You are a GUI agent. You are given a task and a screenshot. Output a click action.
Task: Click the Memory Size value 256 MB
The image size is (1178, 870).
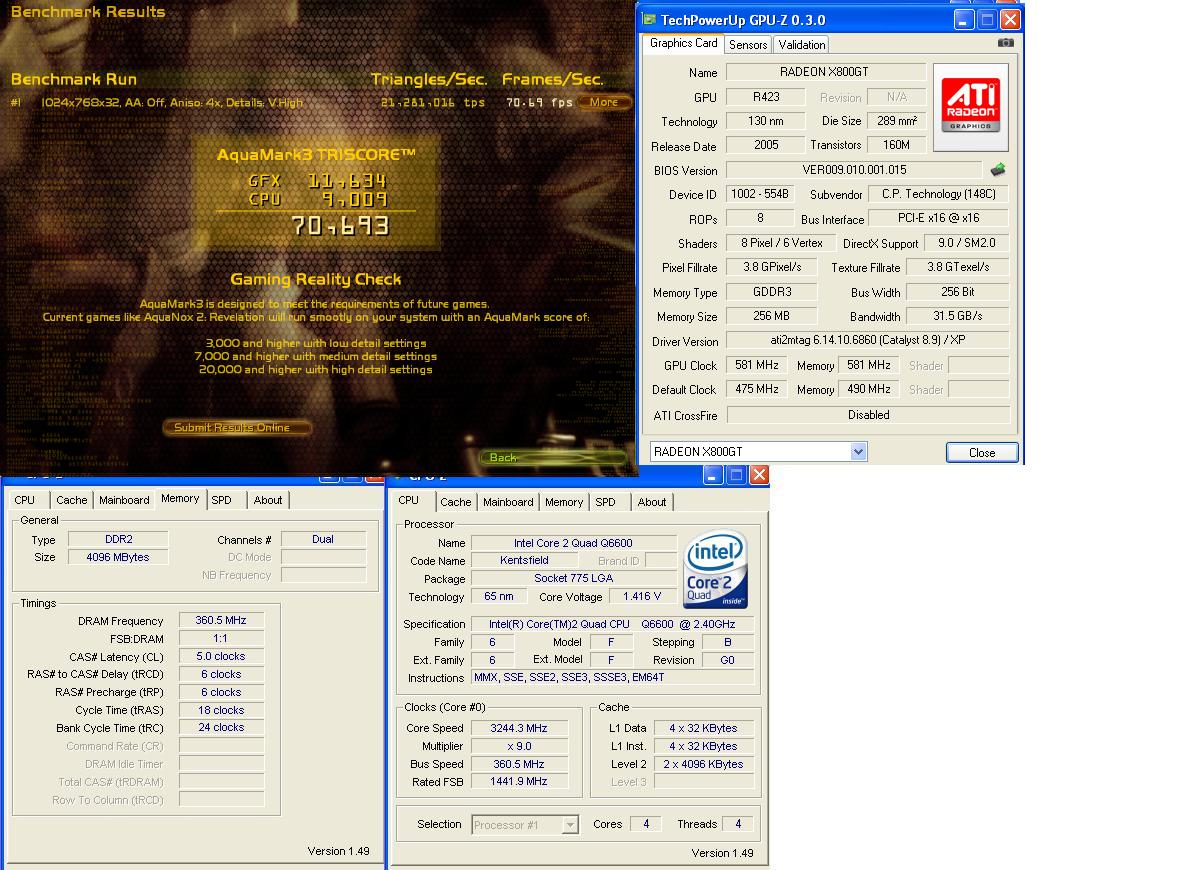(772, 316)
